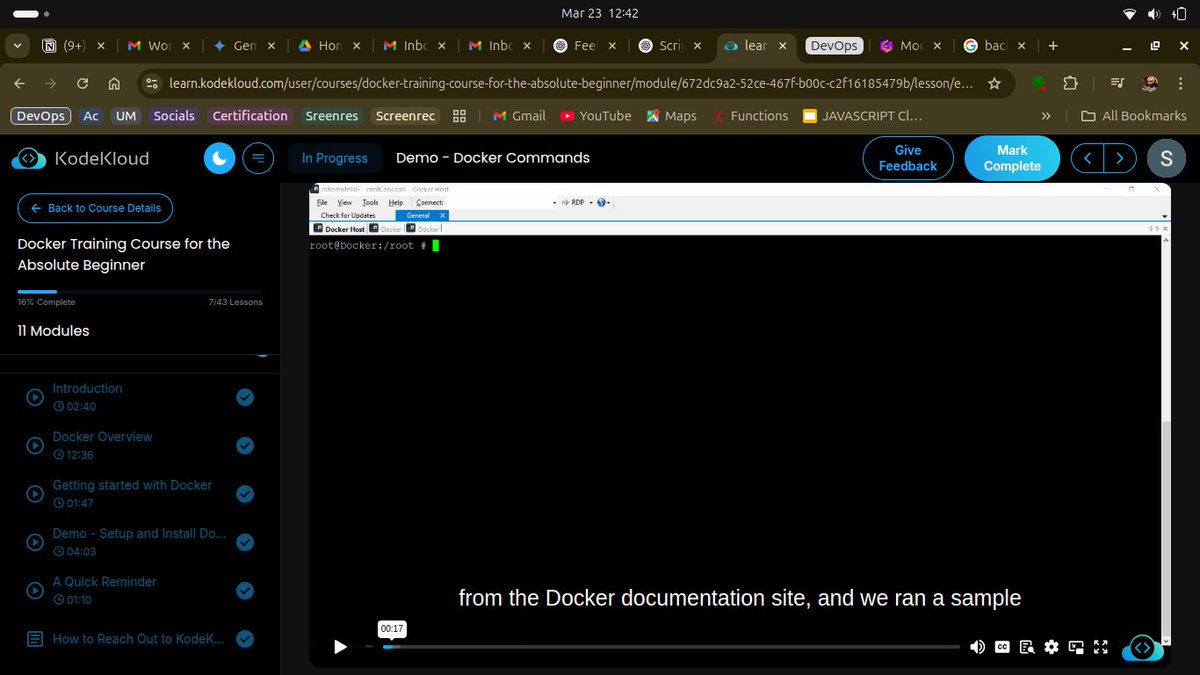Viewport: 1200px width, 675px height.
Task: Collapse sidebar with hamburger menu button
Action: (259, 158)
